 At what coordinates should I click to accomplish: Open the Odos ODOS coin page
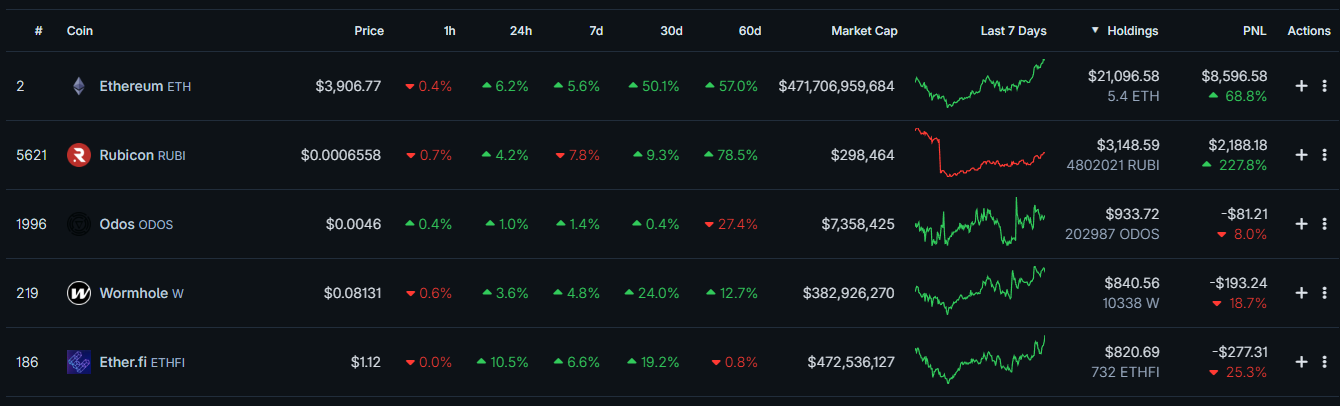(x=136, y=224)
